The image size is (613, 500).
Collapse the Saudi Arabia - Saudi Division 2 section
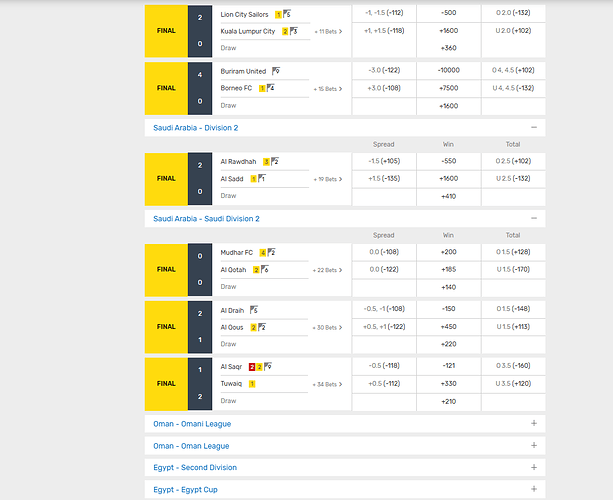(x=534, y=218)
